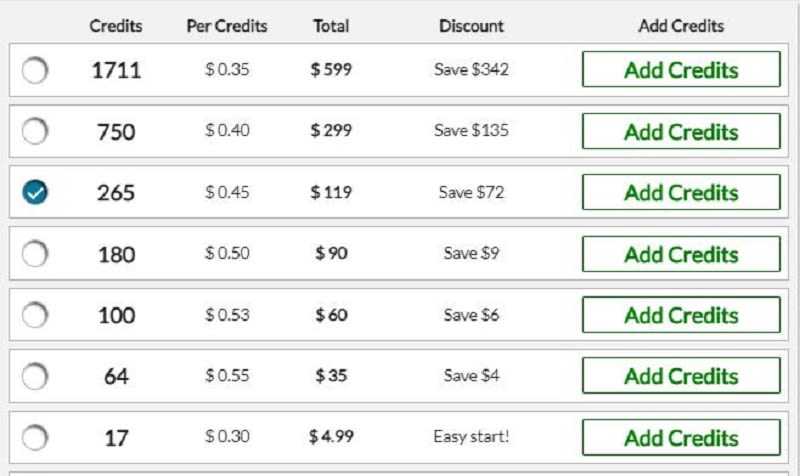Add Credits for the $90 package
Image resolution: width=800 pixels, height=476 pixels.
point(681,254)
